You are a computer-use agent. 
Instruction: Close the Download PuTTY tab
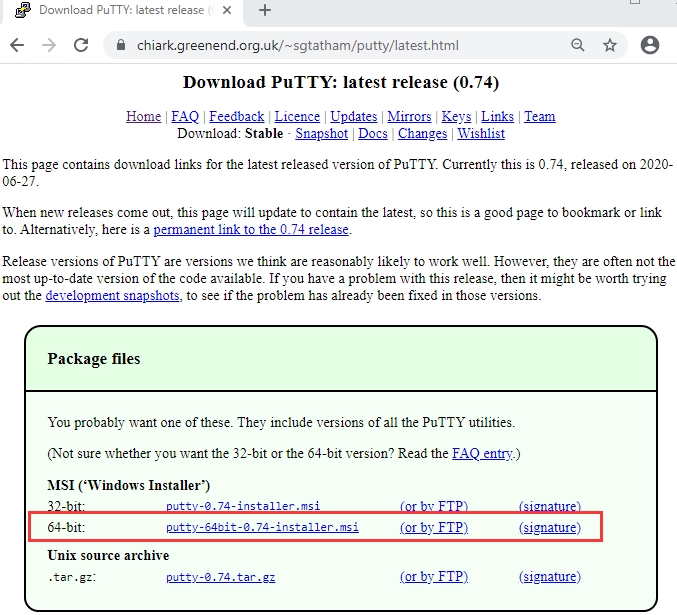click(x=227, y=10)
